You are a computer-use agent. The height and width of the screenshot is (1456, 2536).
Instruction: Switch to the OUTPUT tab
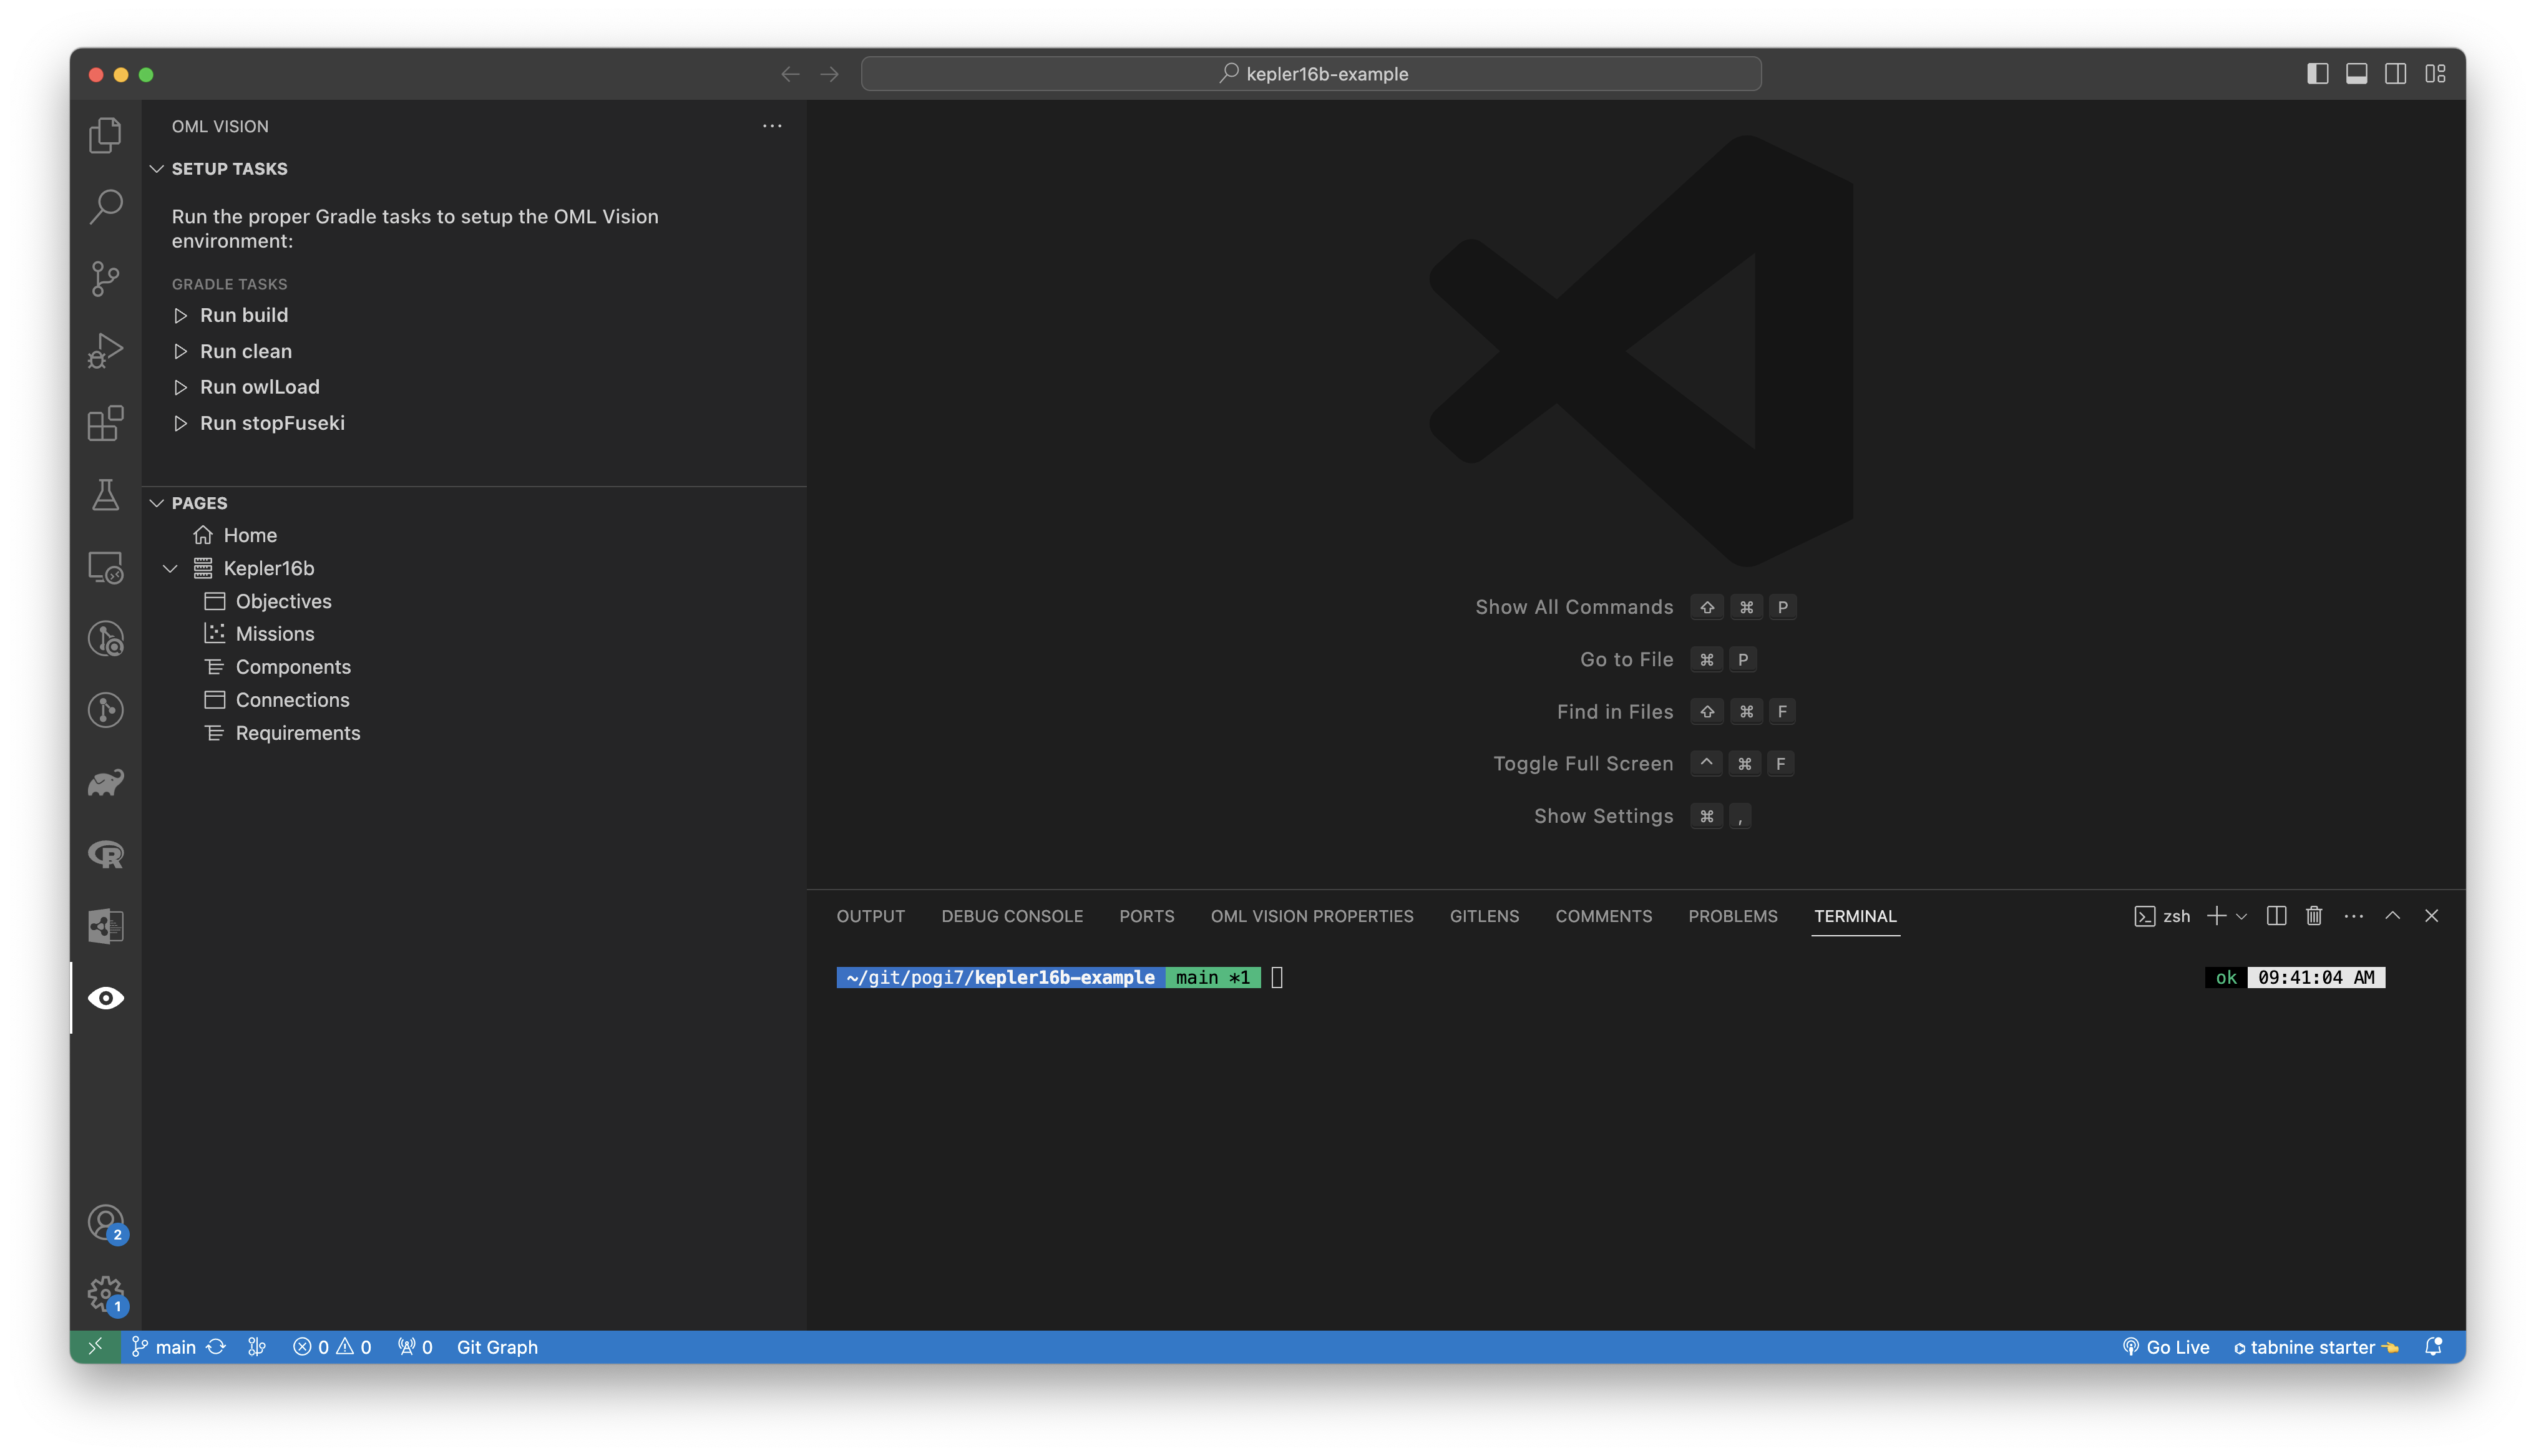(x=870, y=916)
